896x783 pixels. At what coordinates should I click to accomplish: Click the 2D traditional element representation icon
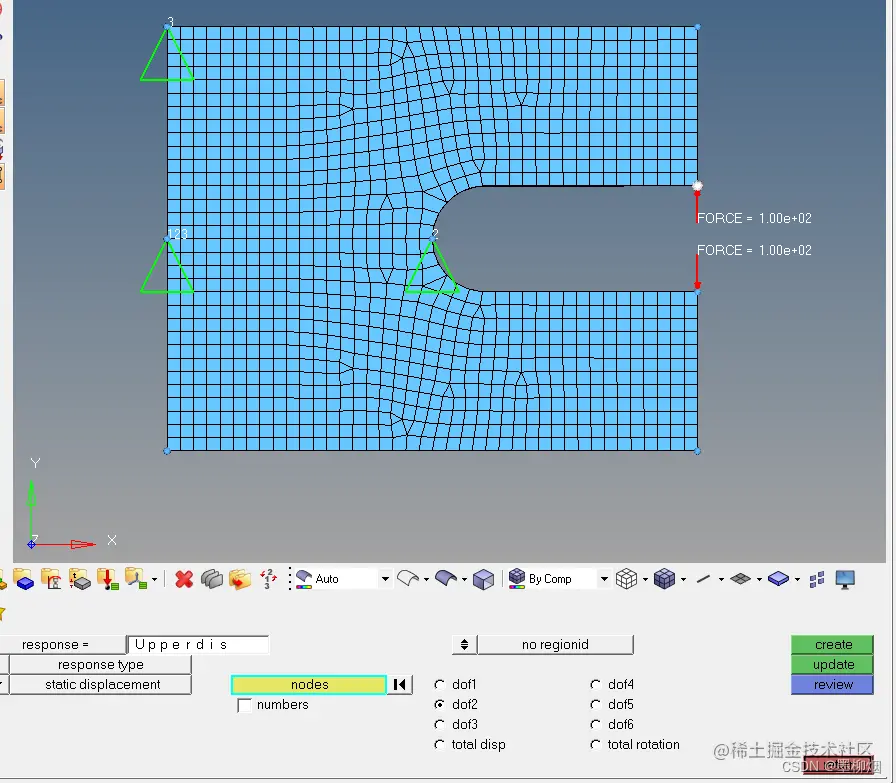pos(741,579)
